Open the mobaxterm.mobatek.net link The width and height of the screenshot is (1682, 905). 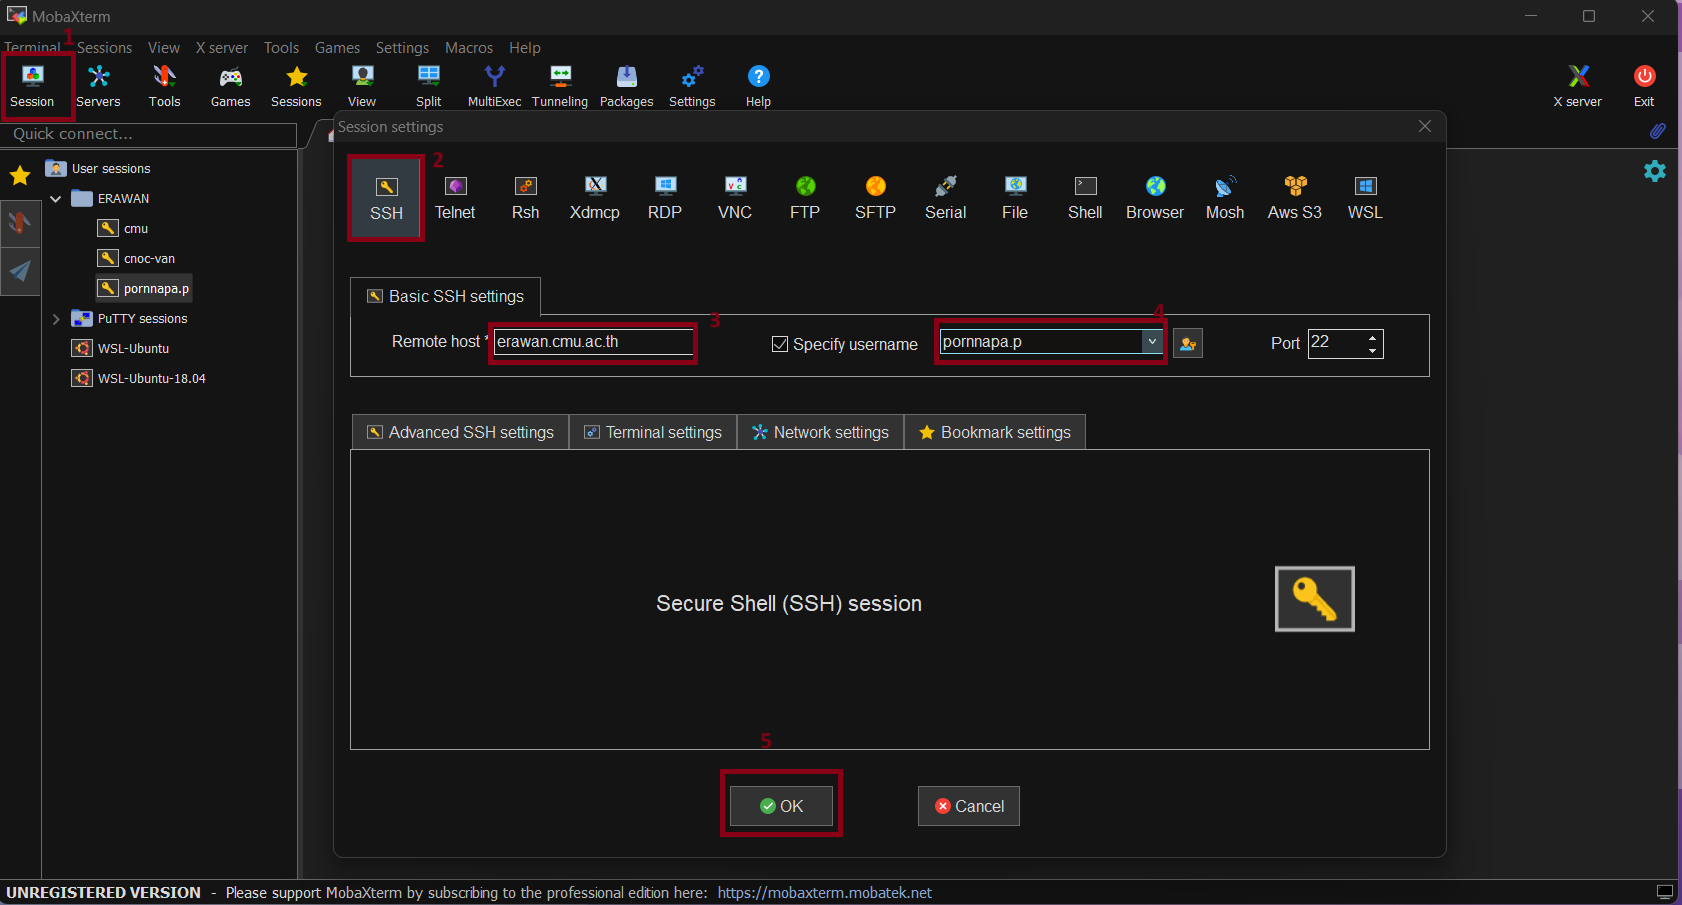coord(824,893)
